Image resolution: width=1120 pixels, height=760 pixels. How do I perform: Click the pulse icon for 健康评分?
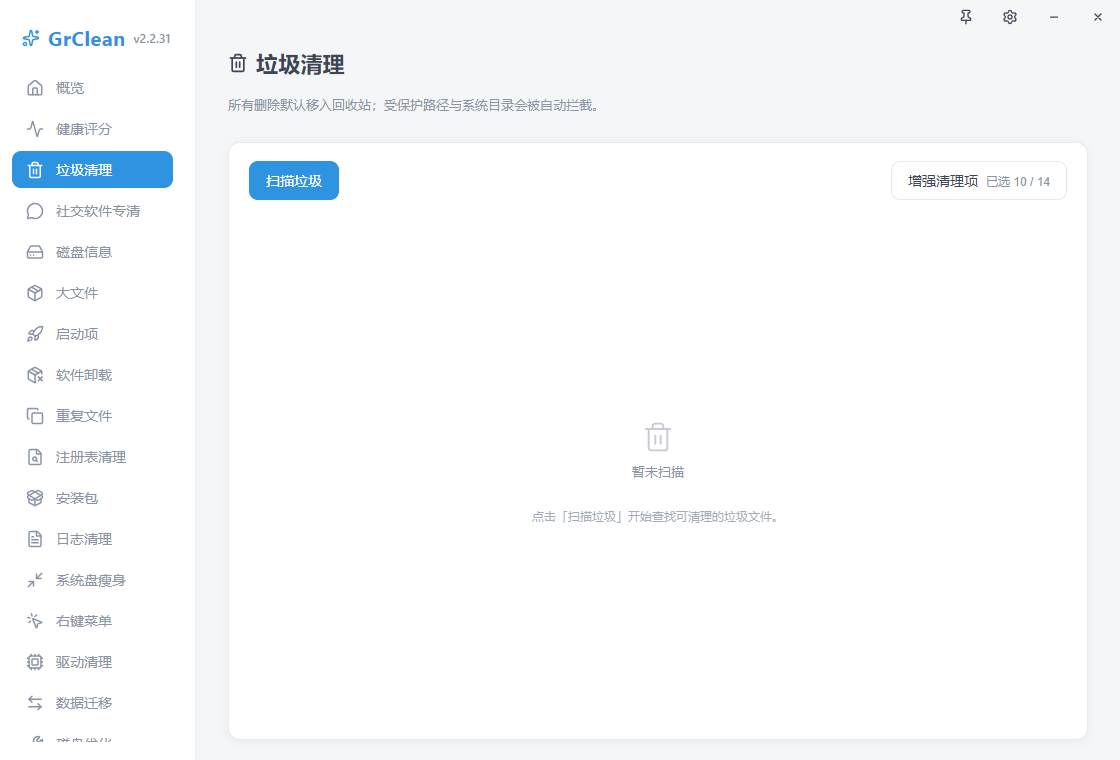tap(35, 129)
